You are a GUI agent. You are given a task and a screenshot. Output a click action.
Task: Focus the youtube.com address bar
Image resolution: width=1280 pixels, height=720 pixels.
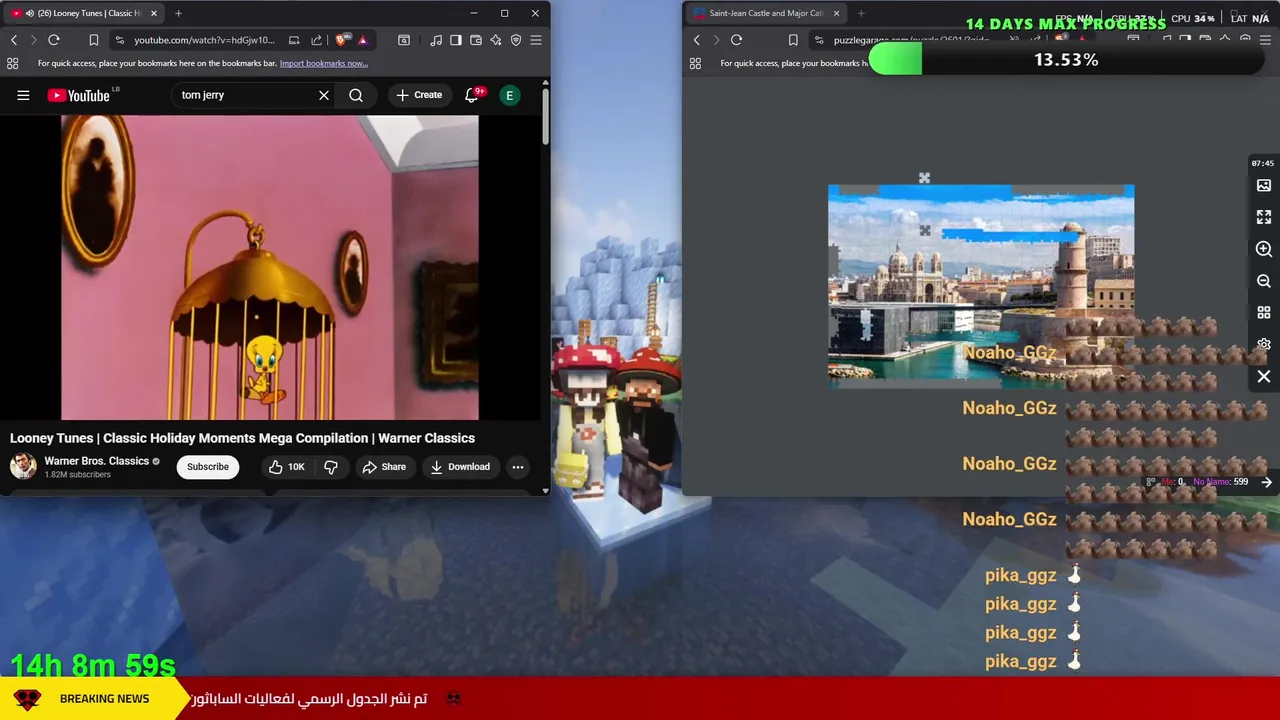204,40
